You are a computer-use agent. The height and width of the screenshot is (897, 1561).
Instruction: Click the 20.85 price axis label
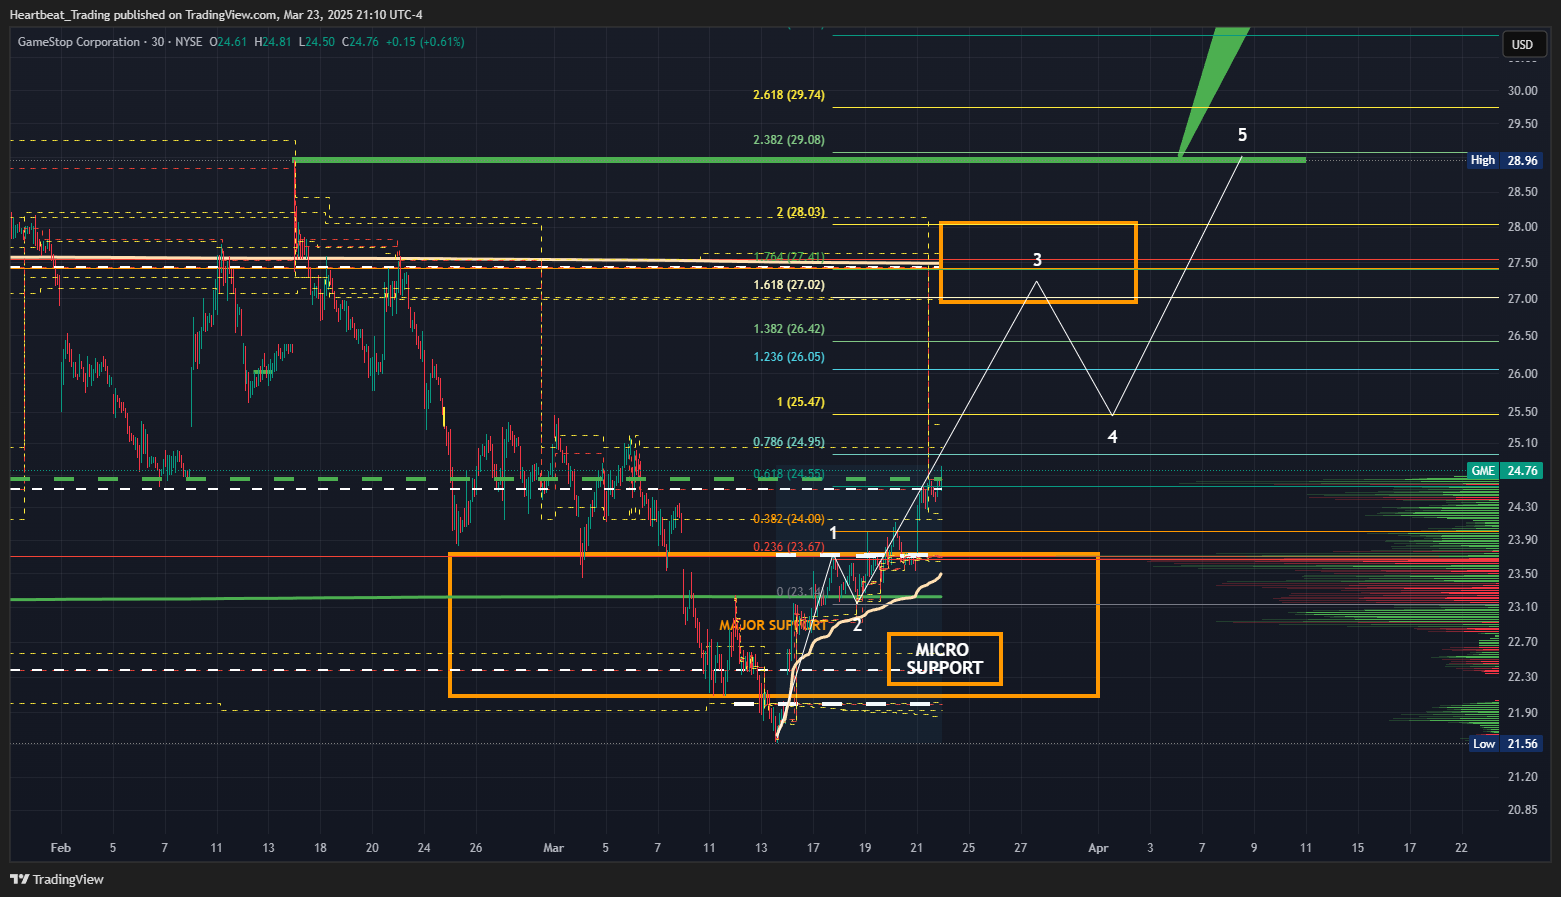[1523, 810]
